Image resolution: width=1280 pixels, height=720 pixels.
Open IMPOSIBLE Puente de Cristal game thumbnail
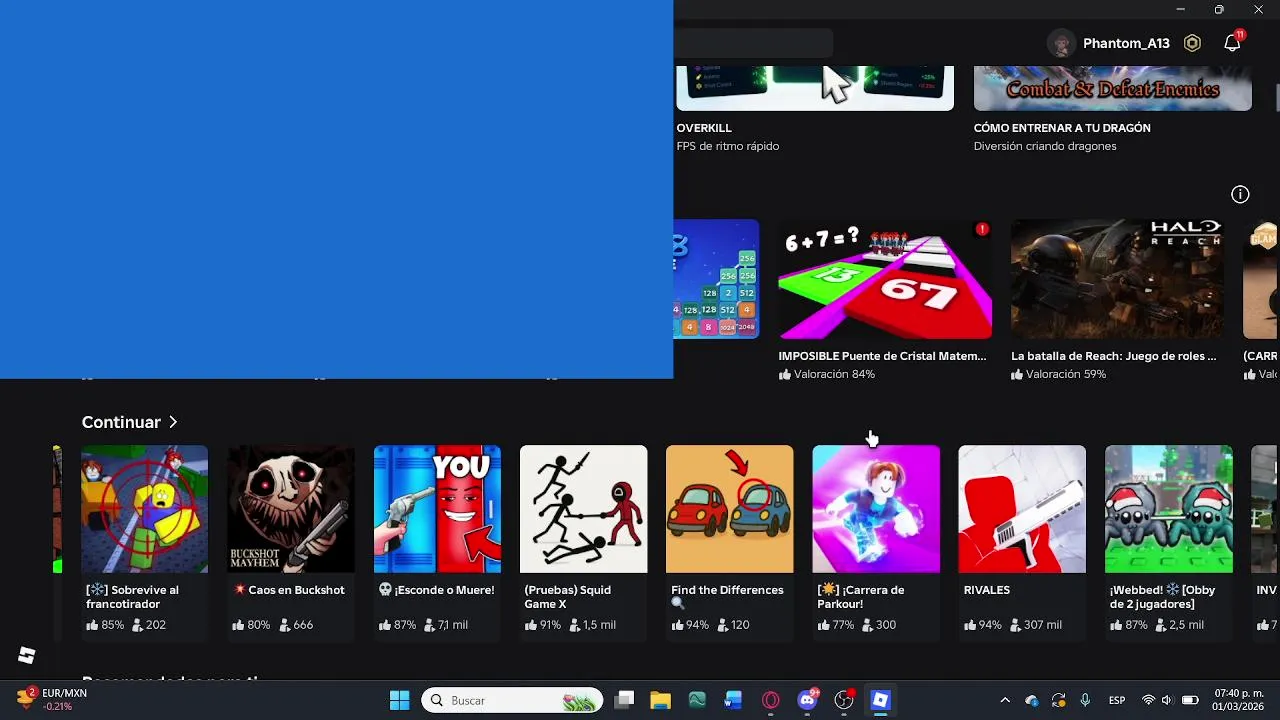point(885,279)
